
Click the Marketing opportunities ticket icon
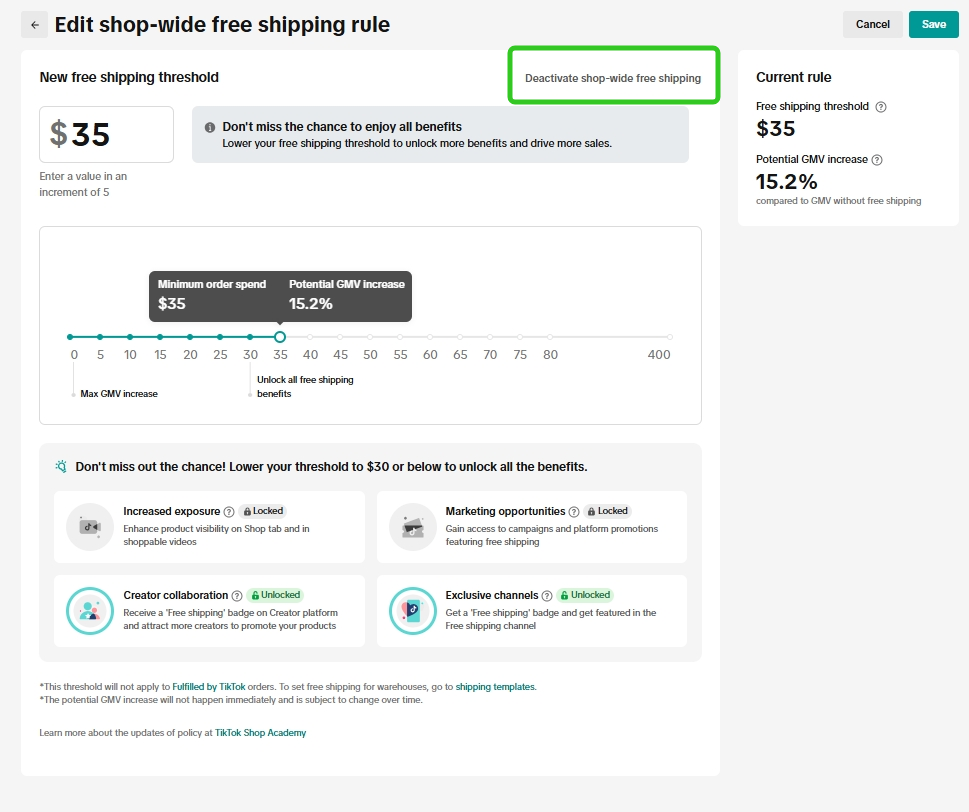412,527
